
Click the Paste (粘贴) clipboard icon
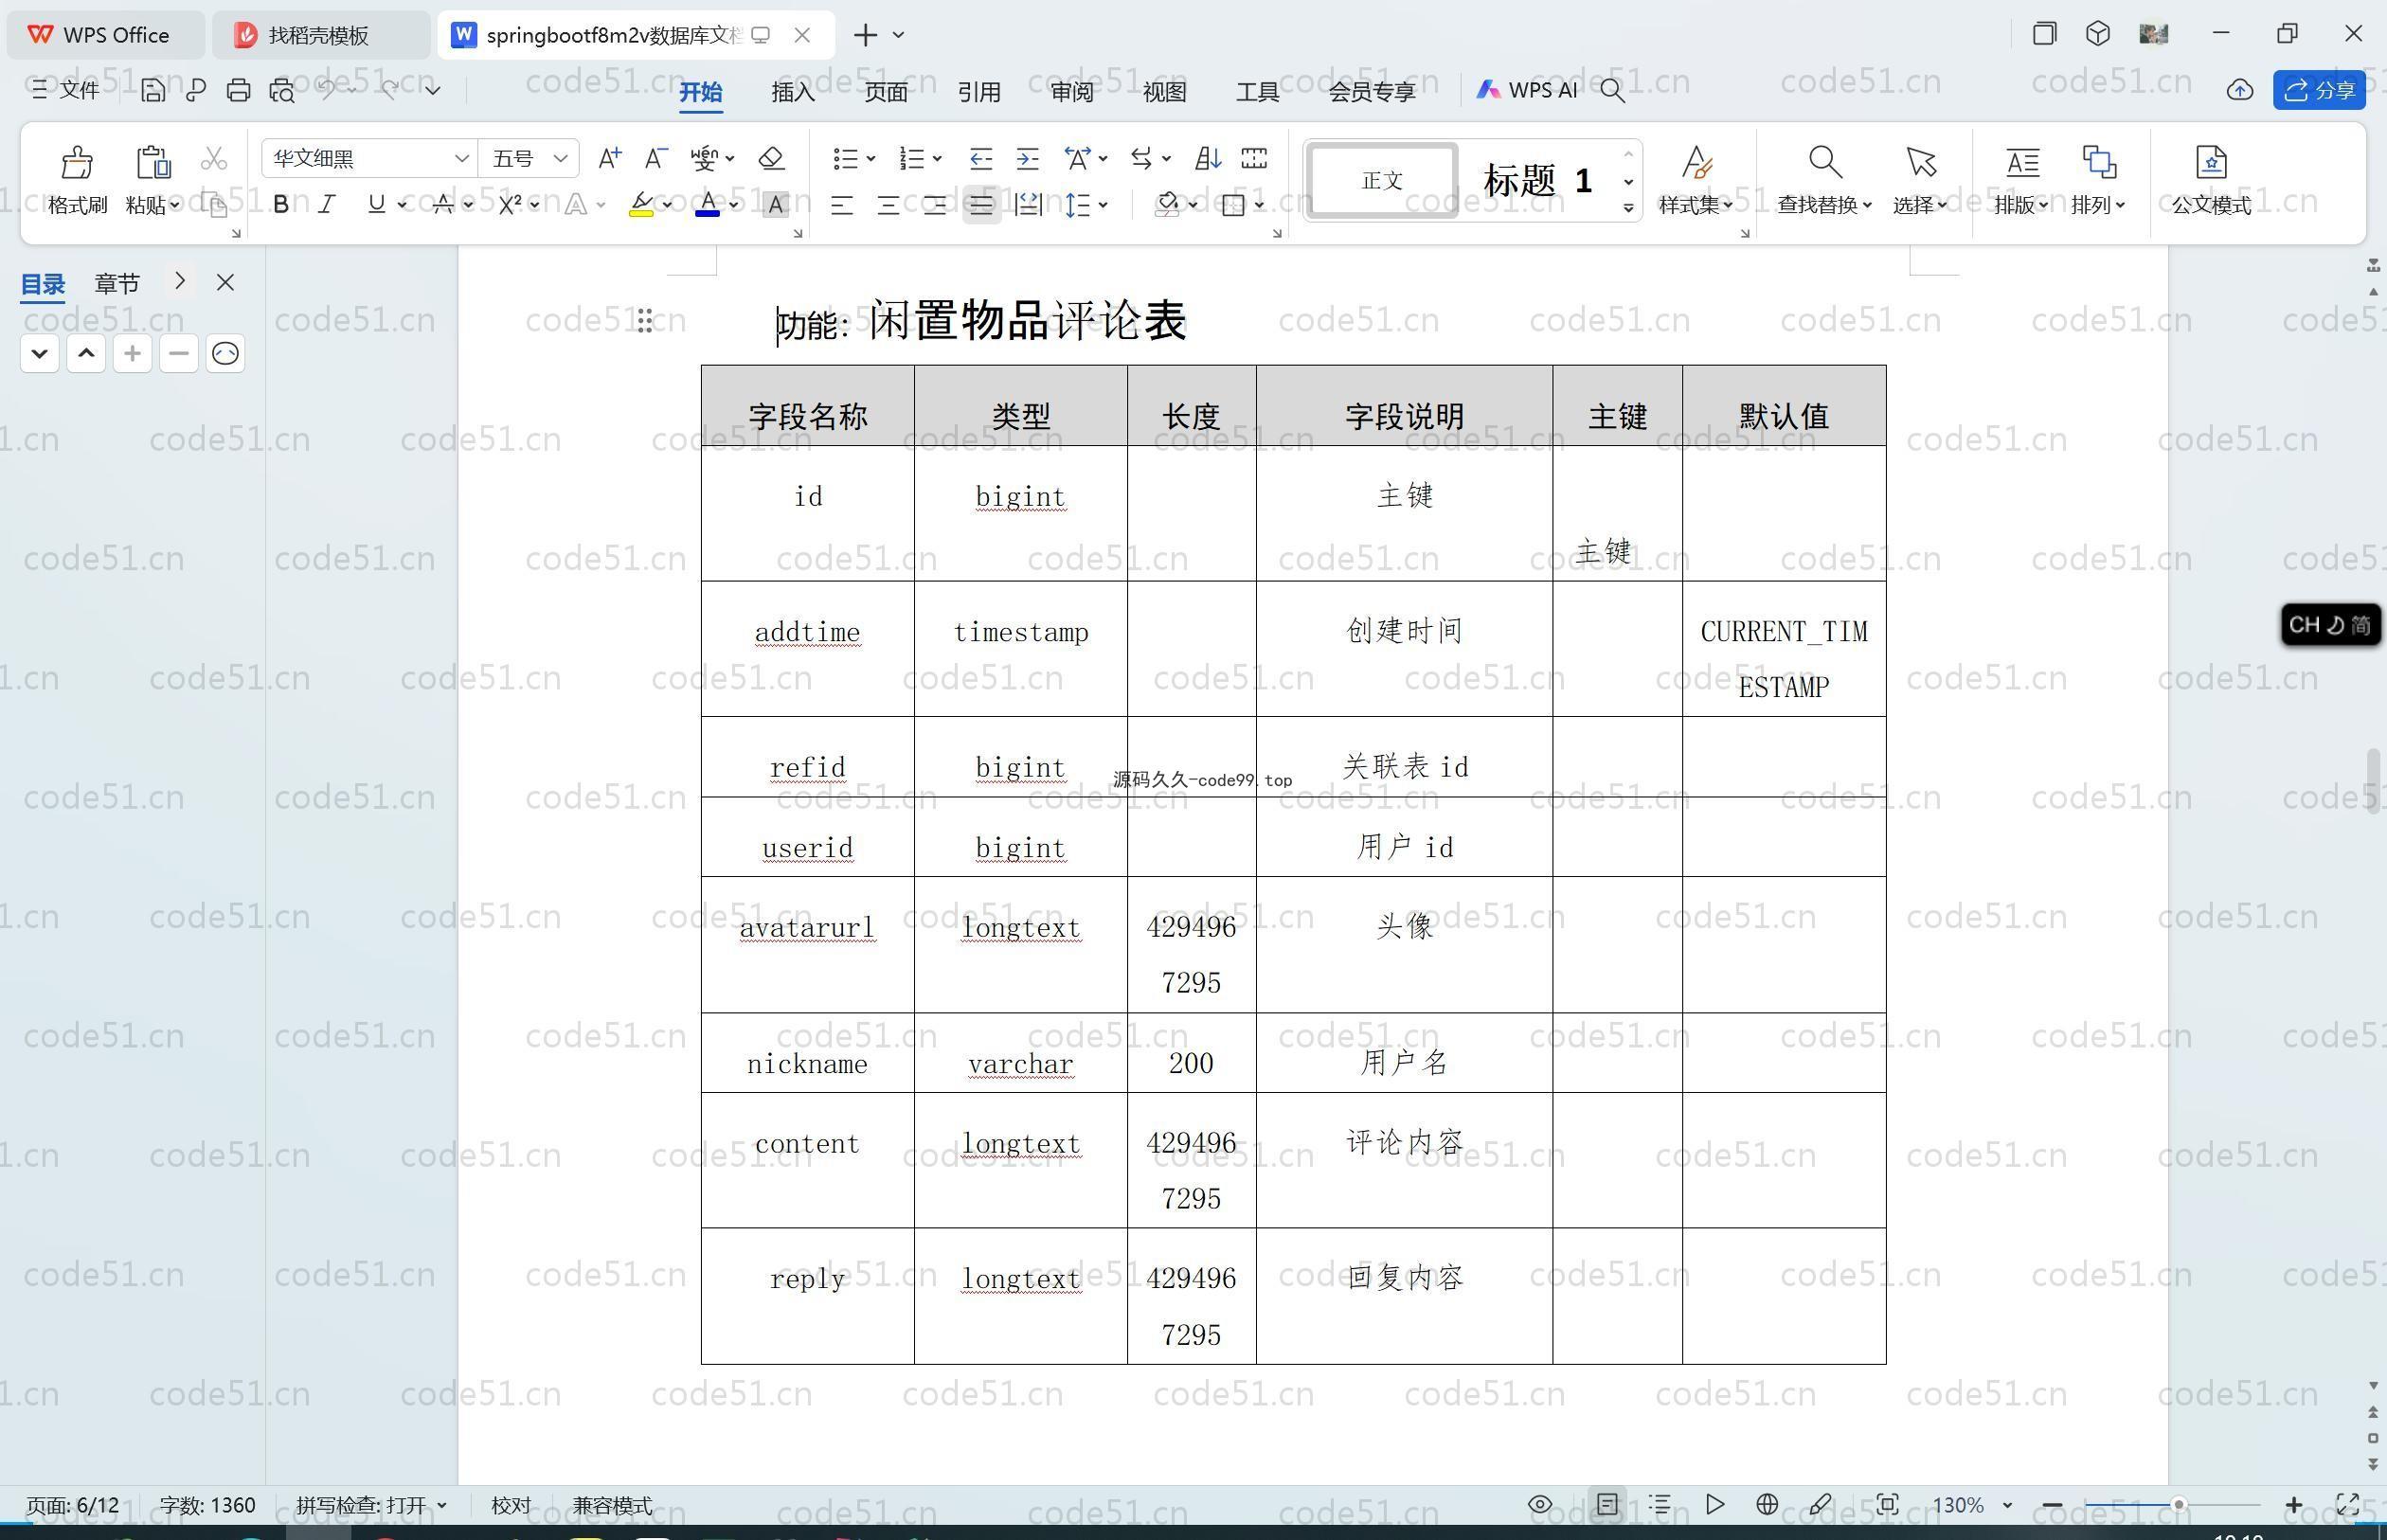click(153, 162)
